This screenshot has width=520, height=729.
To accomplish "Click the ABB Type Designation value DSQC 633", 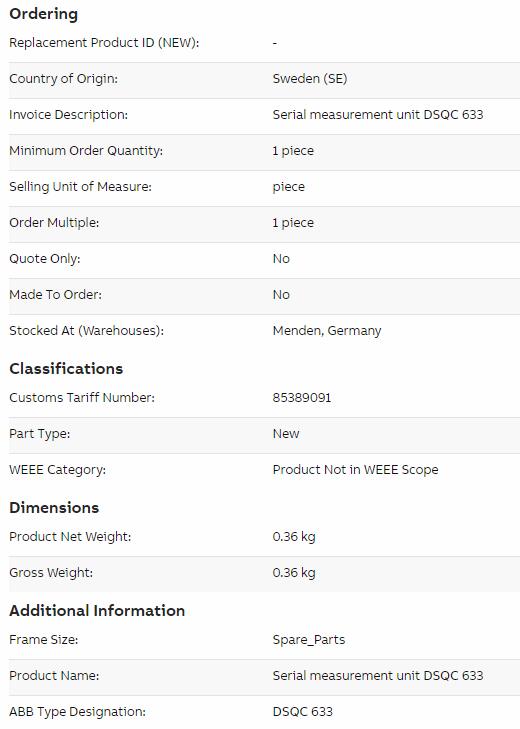I will pos(303,712).
